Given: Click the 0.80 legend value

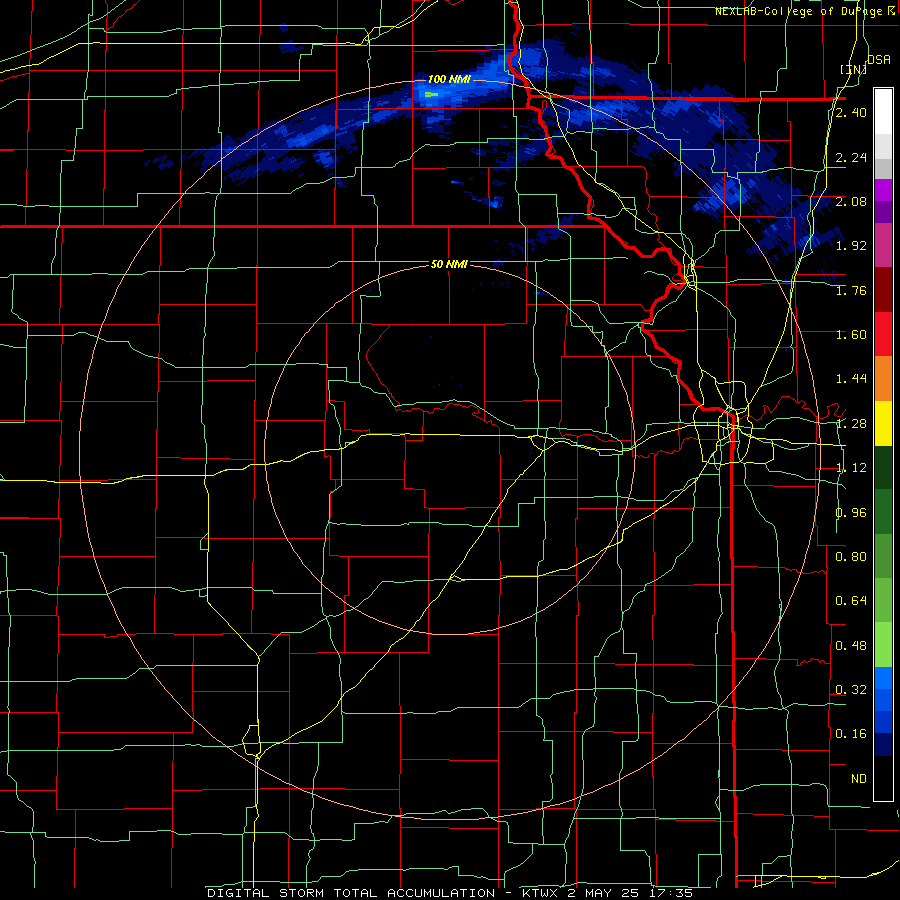Looking at the screenshot, I should click(x=851, y=557).
